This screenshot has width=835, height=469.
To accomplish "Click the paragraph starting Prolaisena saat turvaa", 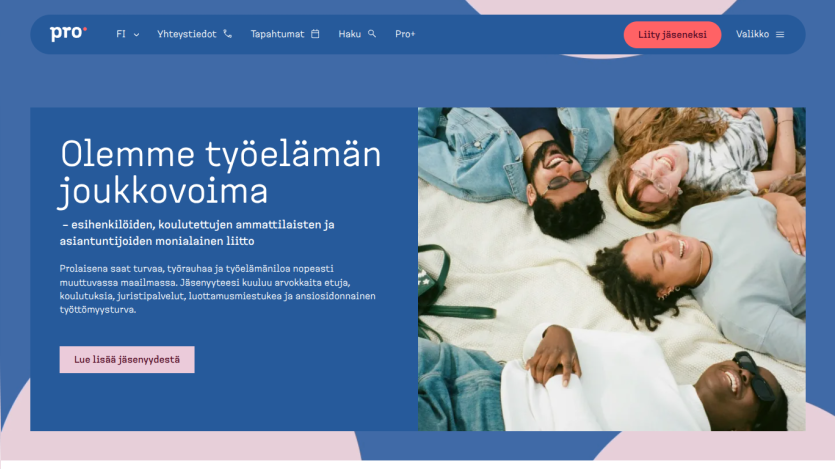I will pos(217,289).
